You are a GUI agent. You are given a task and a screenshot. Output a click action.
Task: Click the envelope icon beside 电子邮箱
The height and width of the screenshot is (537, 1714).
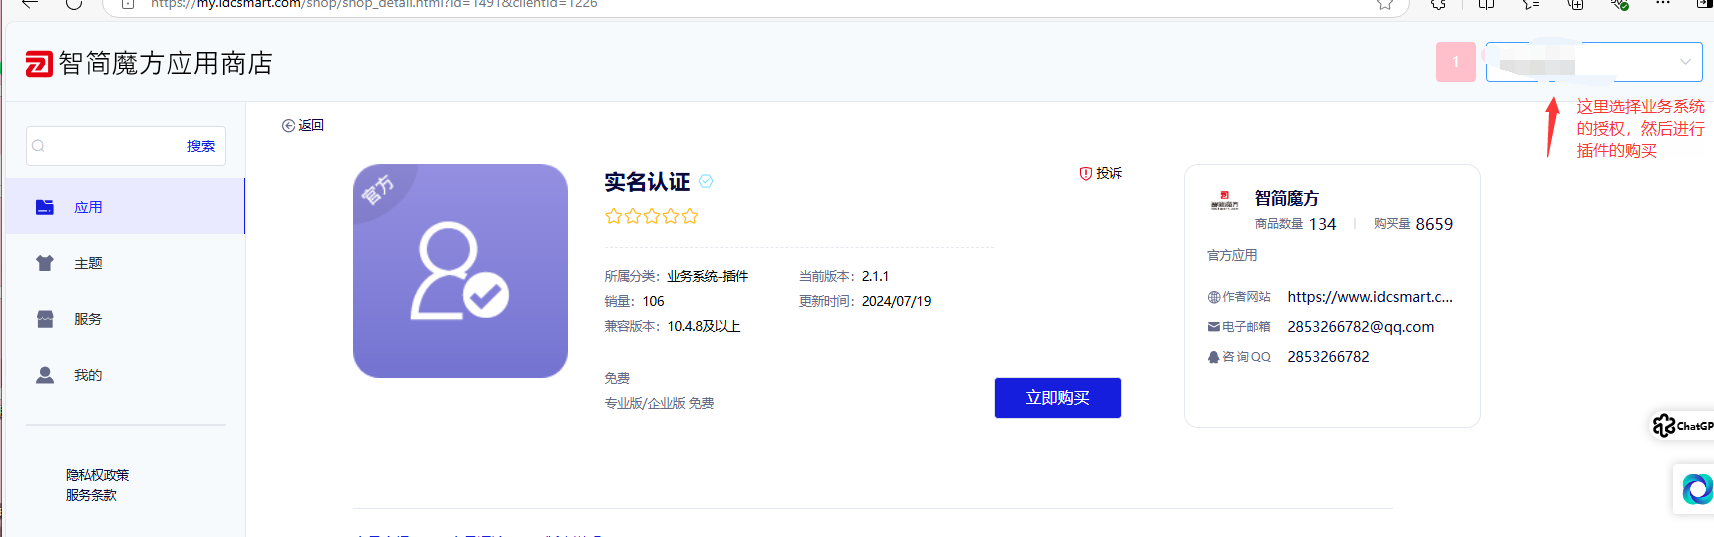click(x=1214, y=327)
